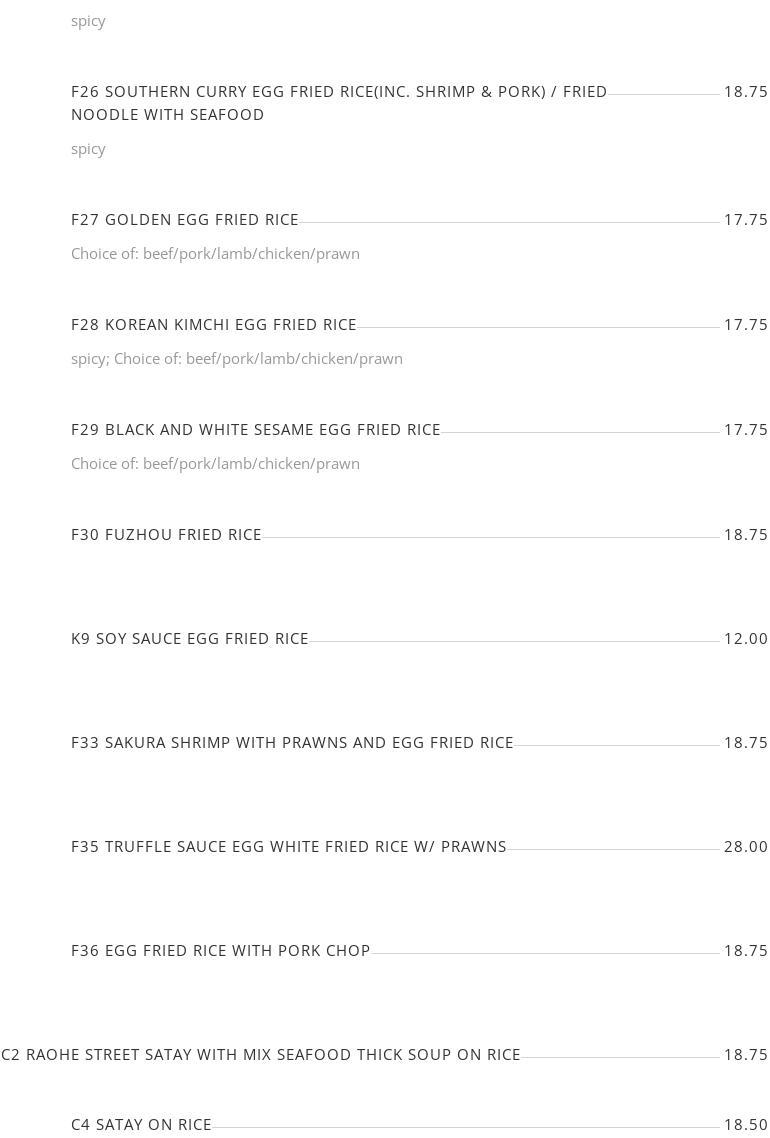Click the 28.00 price for F35
The width and height of the screenshot is (770, 1138).
(745, 846)
